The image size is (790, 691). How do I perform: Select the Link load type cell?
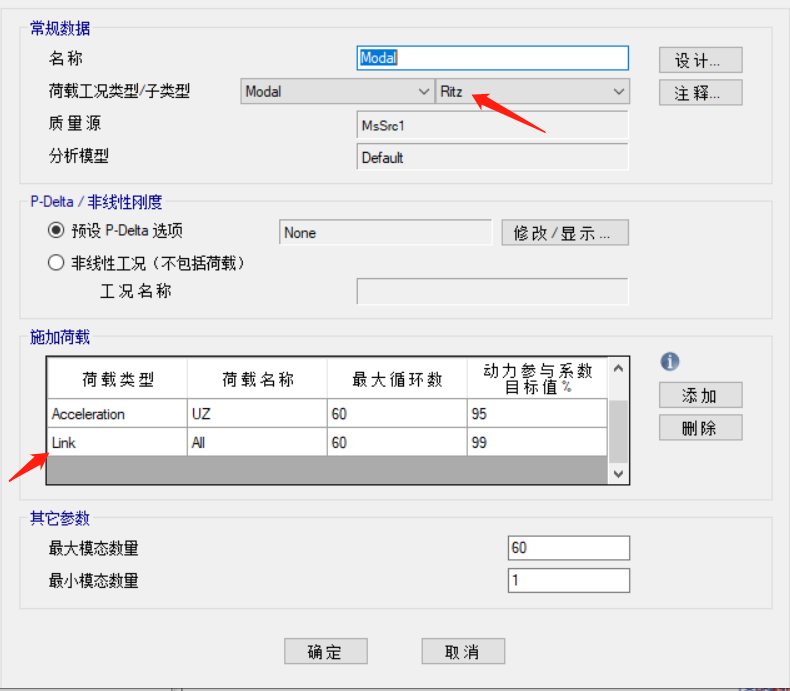[117, 442]
